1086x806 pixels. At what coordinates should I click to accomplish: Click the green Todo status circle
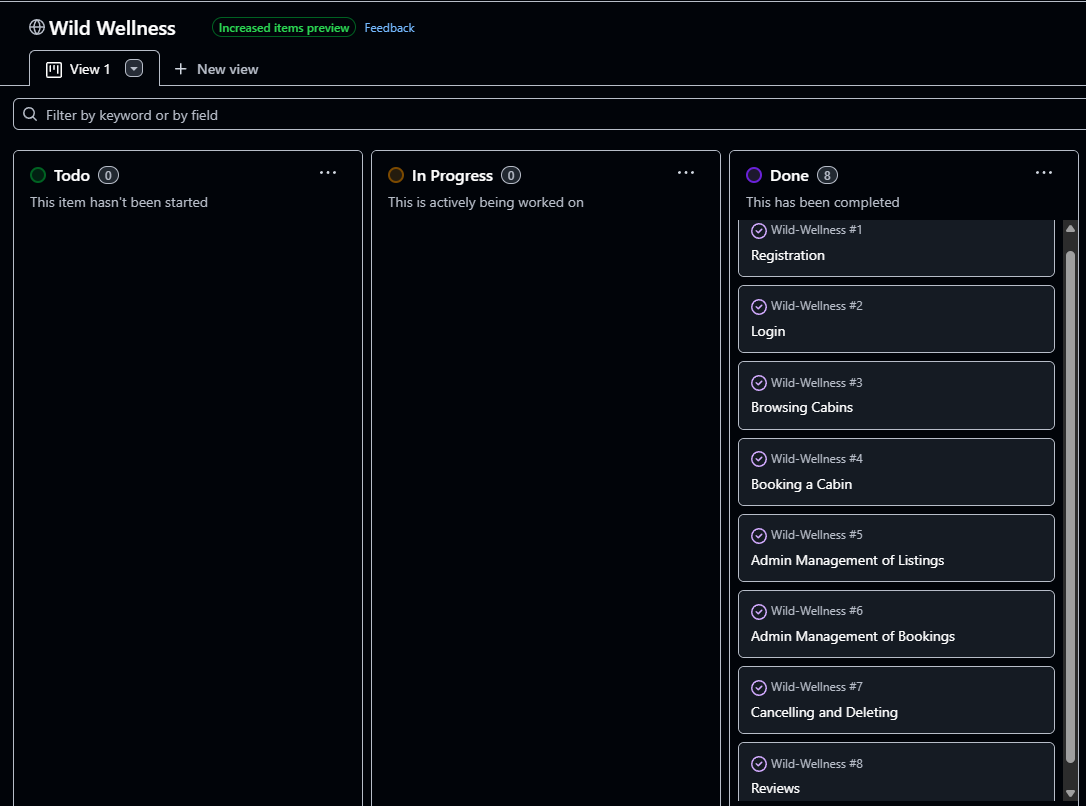click(x=38, y=175)
